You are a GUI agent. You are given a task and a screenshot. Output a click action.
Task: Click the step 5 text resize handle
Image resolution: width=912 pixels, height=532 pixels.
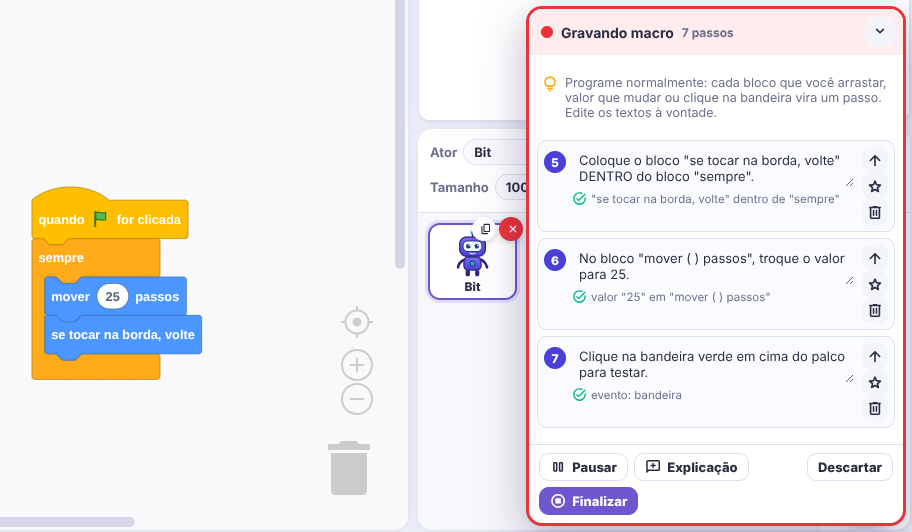coord(849,183)
